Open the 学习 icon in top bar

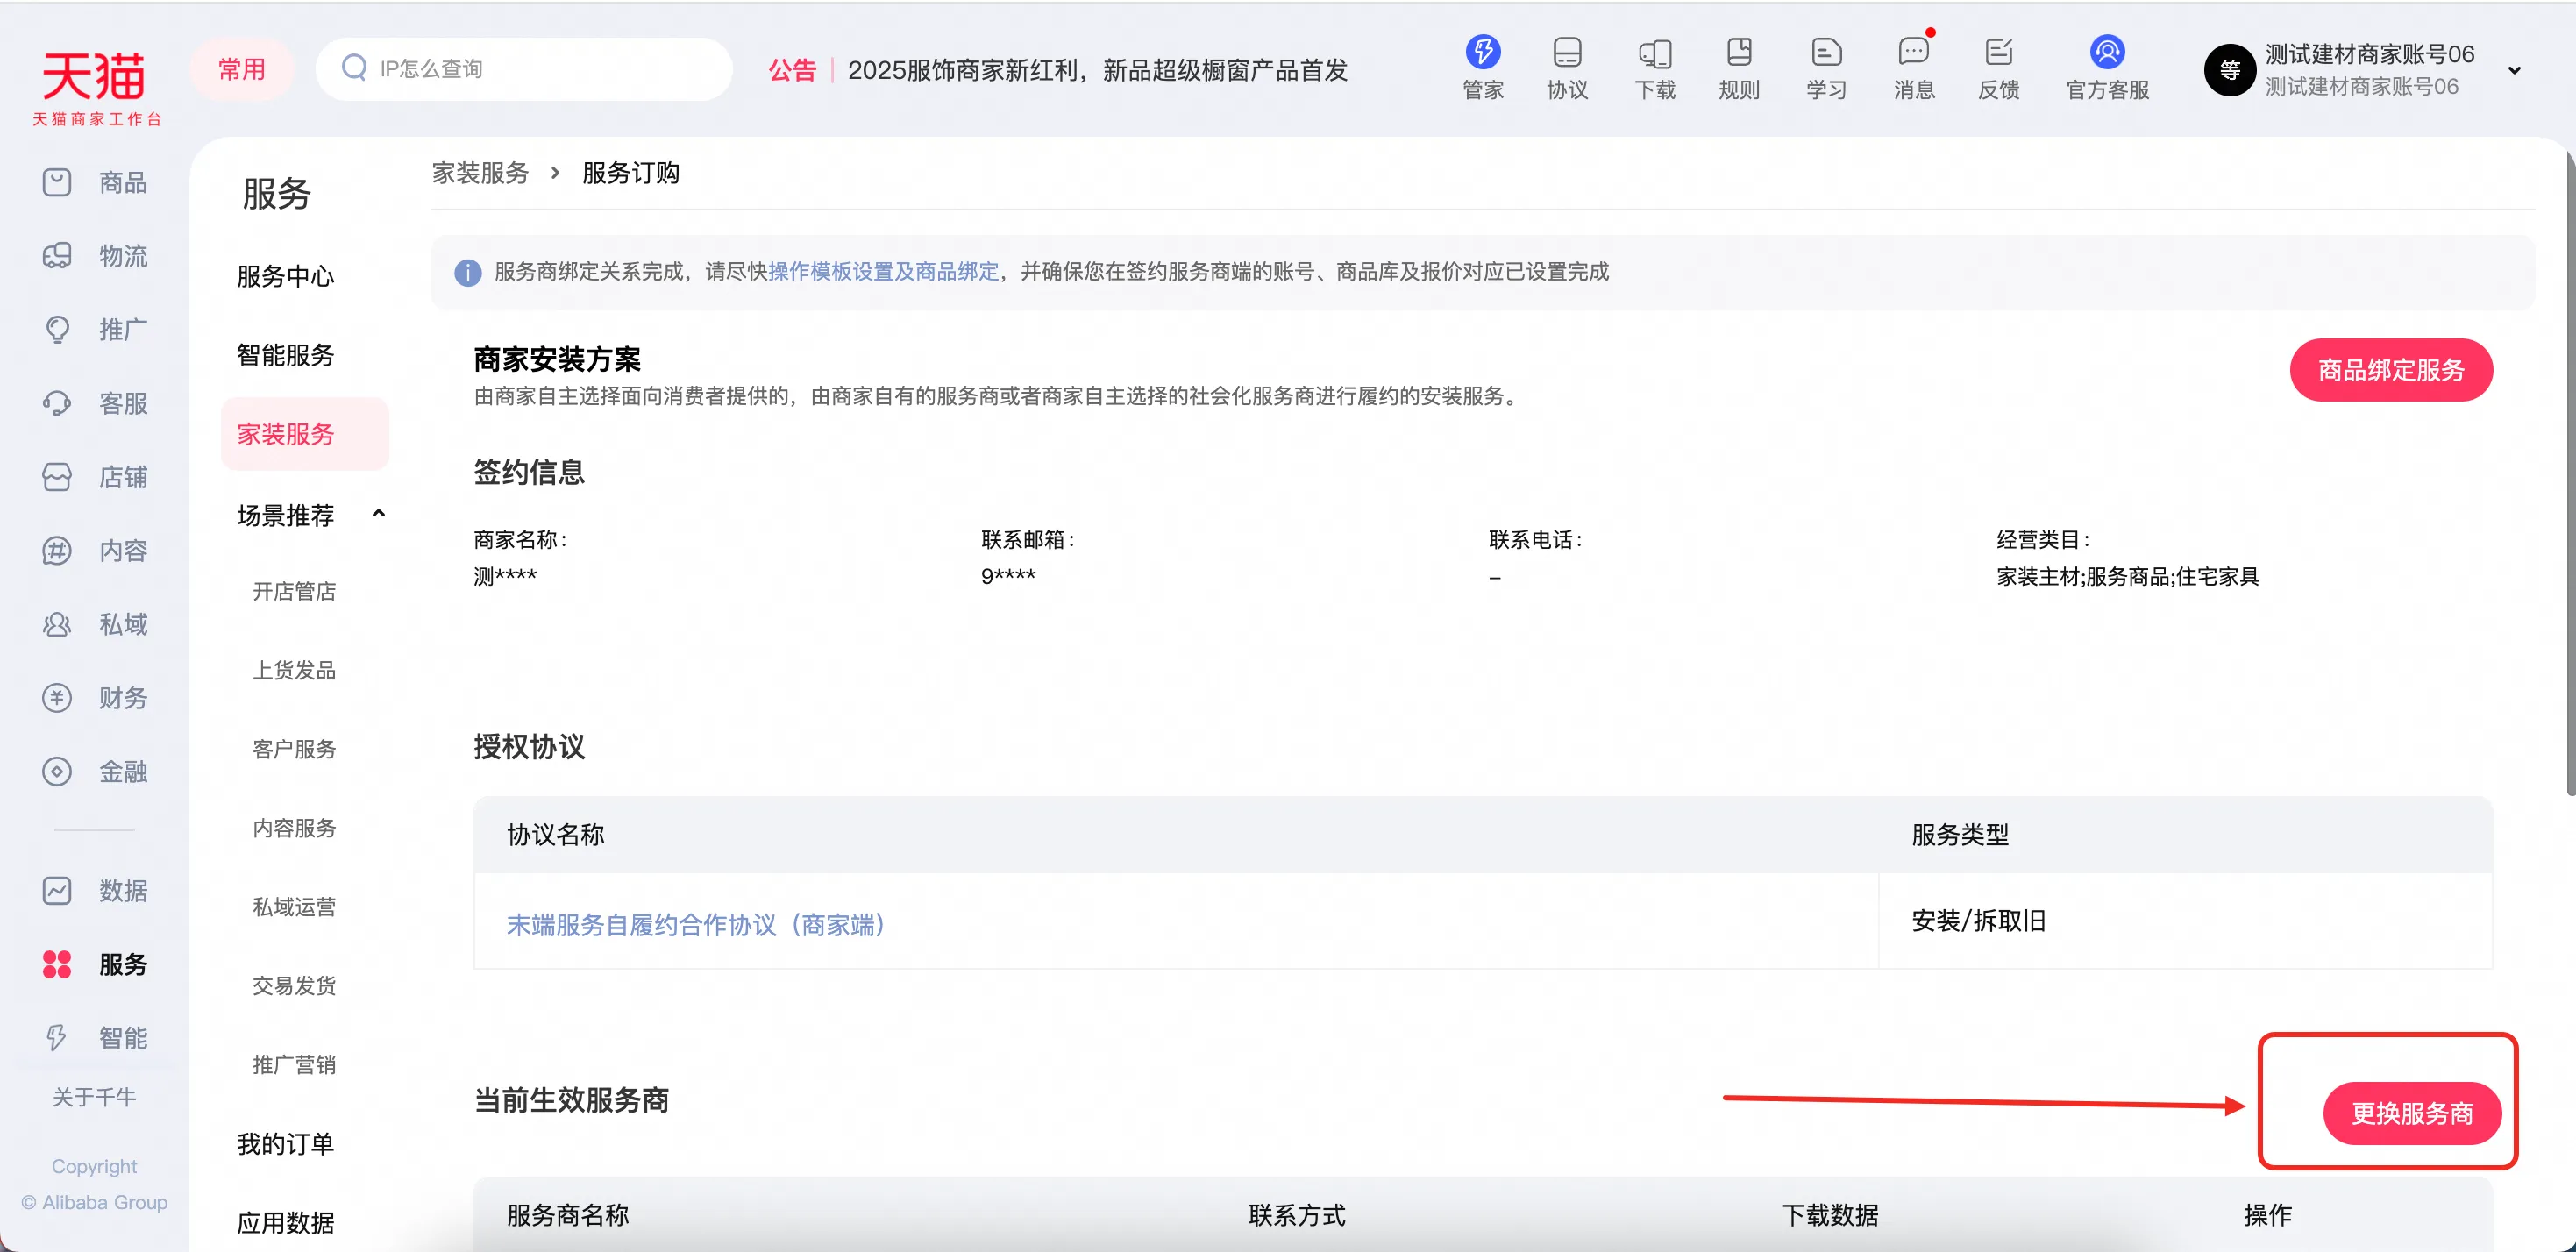pyautogui.click(x=1826, y=68)
